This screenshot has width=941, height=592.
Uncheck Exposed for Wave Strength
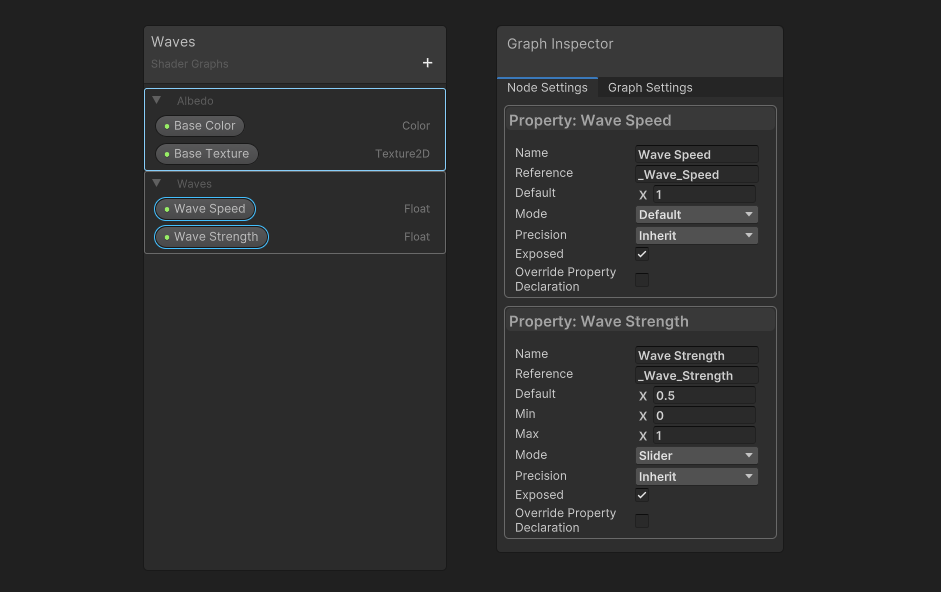tap(641, 495)
